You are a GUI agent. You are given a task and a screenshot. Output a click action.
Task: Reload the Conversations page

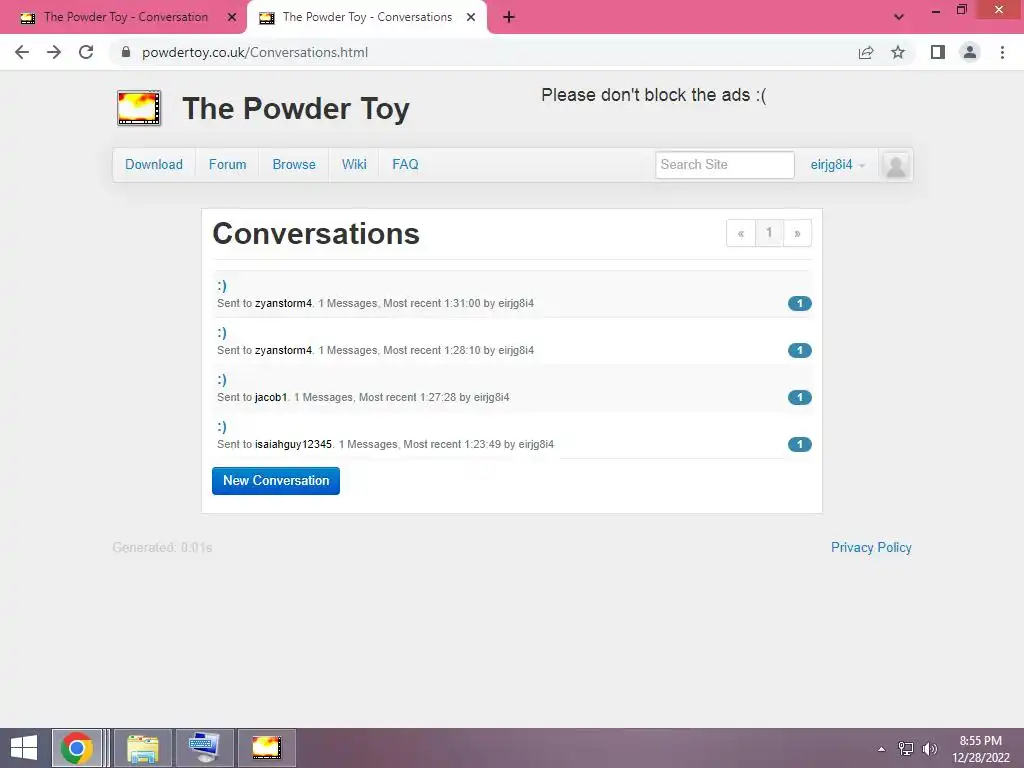point(86,52)
